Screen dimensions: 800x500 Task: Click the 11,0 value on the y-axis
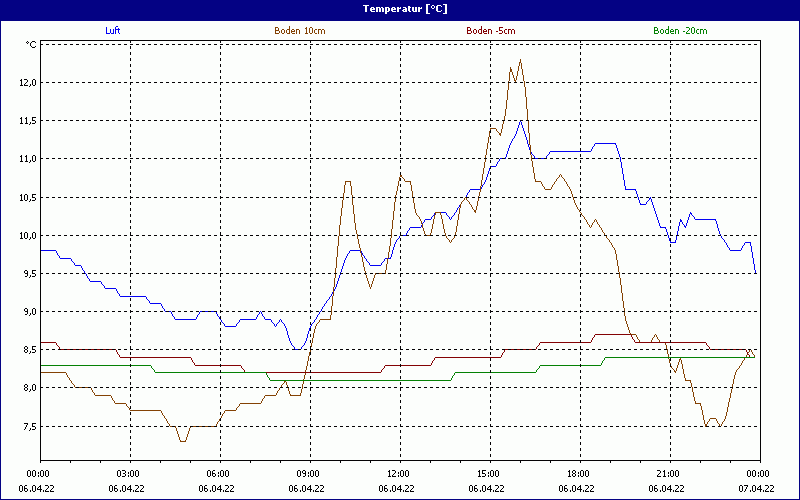pos(26,159)
